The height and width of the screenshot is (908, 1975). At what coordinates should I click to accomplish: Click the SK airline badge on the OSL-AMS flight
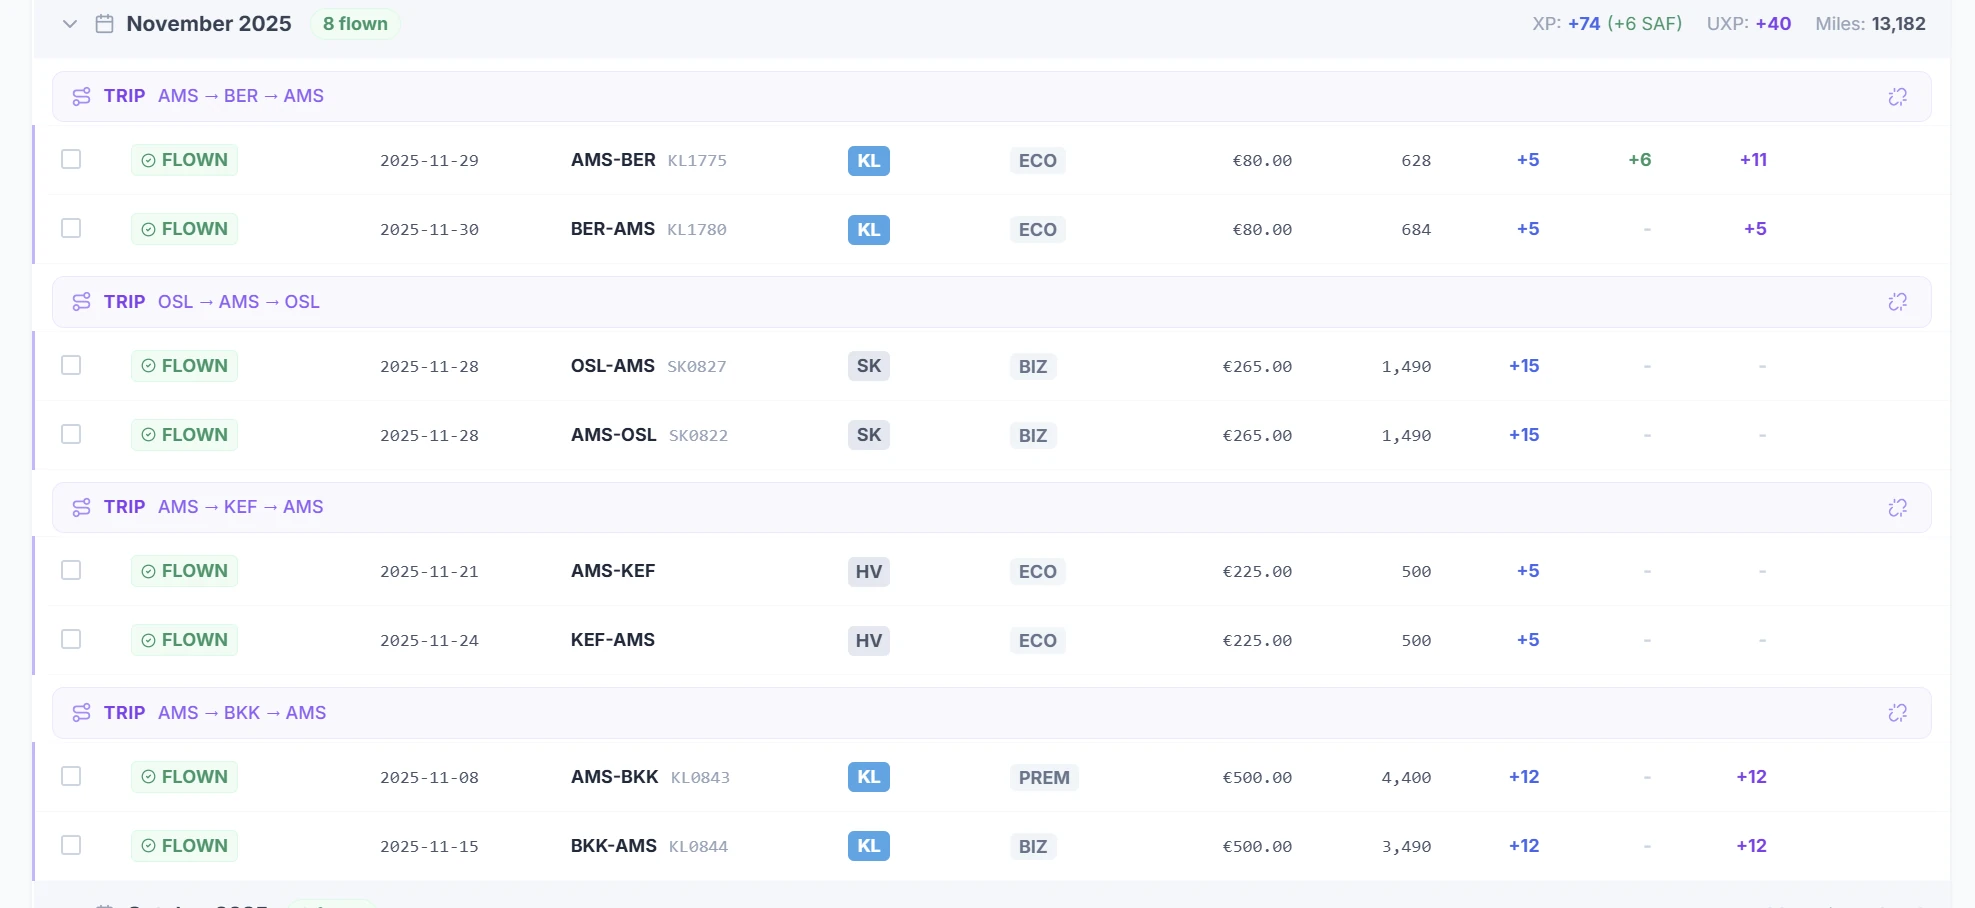point(868,366)
